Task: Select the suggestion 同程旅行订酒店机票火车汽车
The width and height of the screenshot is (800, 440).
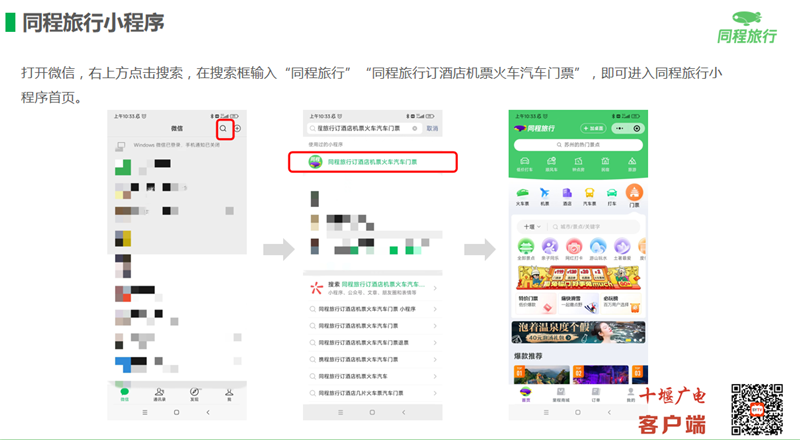Action: (x=372, y=376)
